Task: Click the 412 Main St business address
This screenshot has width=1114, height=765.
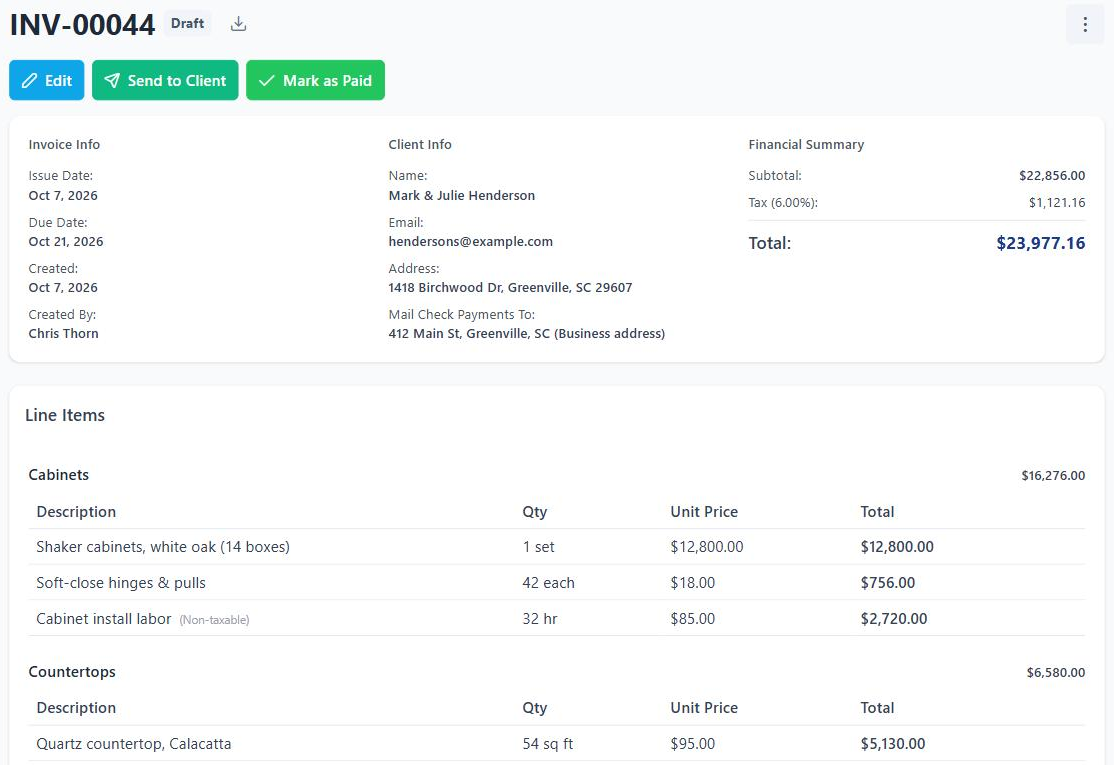Action: pyautogui.click(x=526, y=334)
